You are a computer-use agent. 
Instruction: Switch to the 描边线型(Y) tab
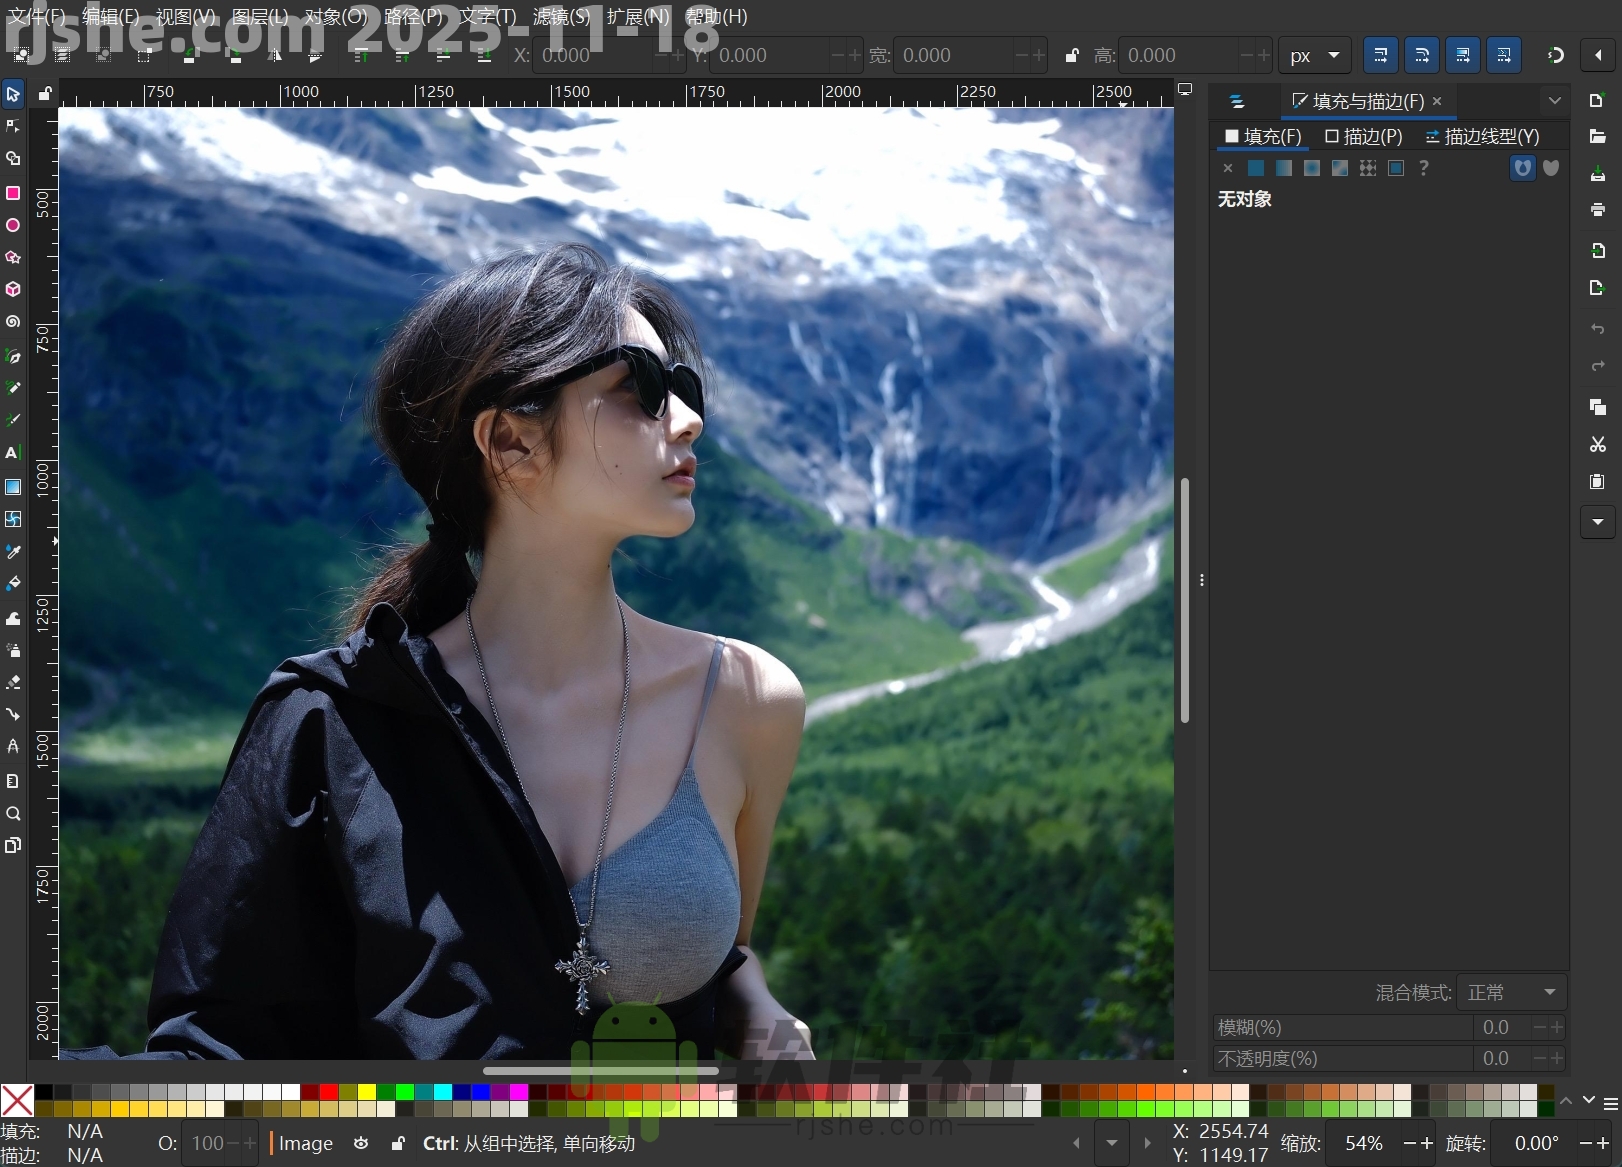click(1482, 136)
